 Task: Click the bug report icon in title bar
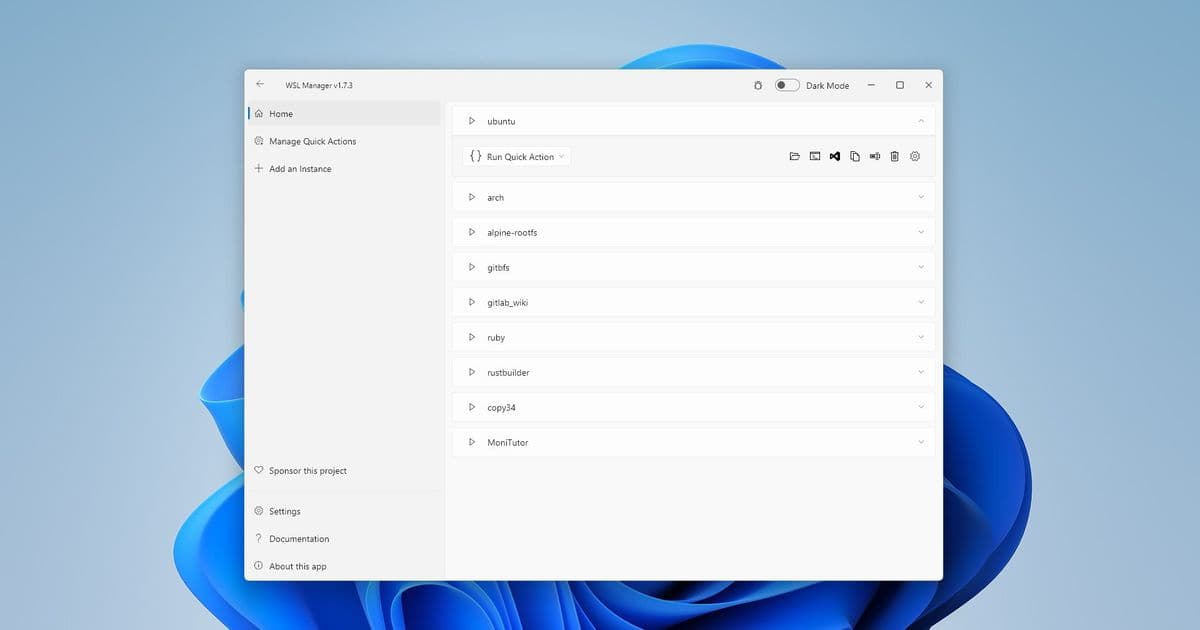[x=758, y=85]
